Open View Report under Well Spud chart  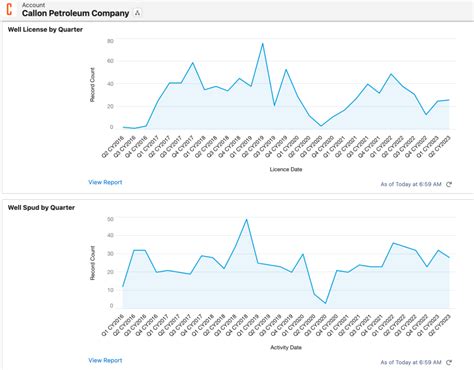click(105, 360)
